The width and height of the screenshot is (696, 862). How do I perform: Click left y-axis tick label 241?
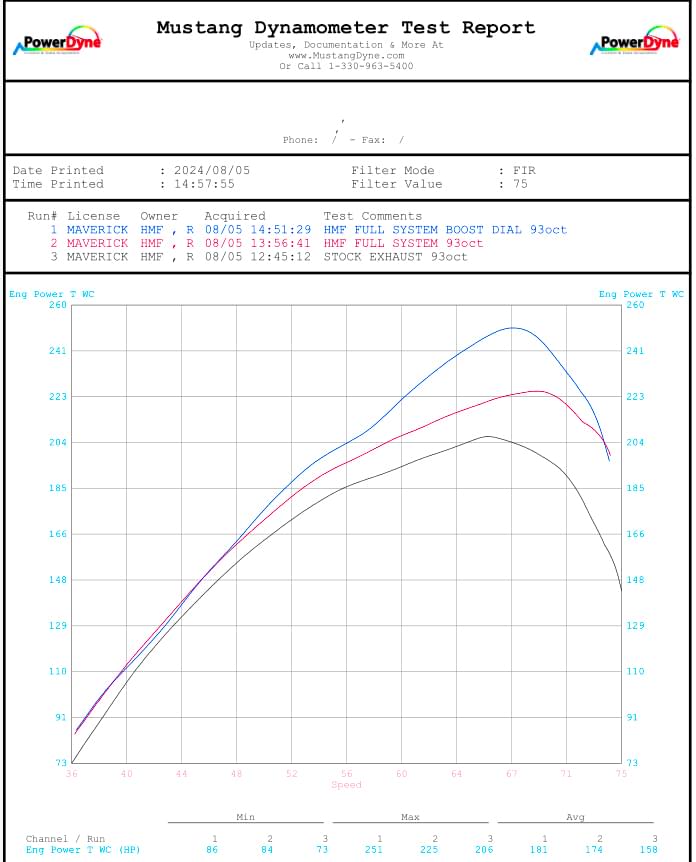pyautogui.click(x=58, y=351)
